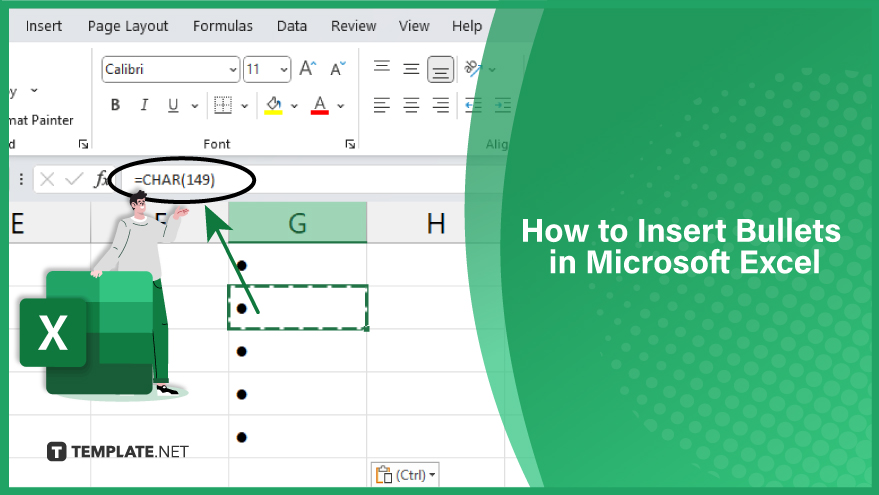This screenshot has height=495, width=879.
Task: Expand the borders options arrow
Action: pos(244,105)
